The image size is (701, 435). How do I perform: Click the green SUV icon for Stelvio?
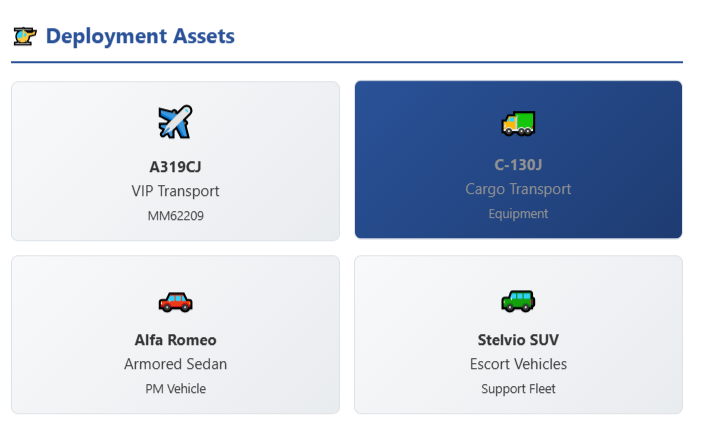tap(518, 301)
